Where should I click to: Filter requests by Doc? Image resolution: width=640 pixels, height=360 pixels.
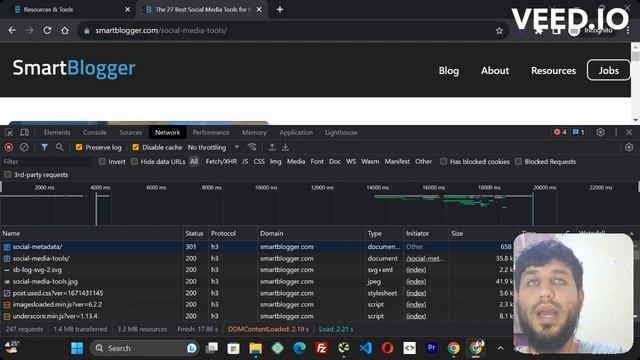pyautogui.click(x=335, y=162)
